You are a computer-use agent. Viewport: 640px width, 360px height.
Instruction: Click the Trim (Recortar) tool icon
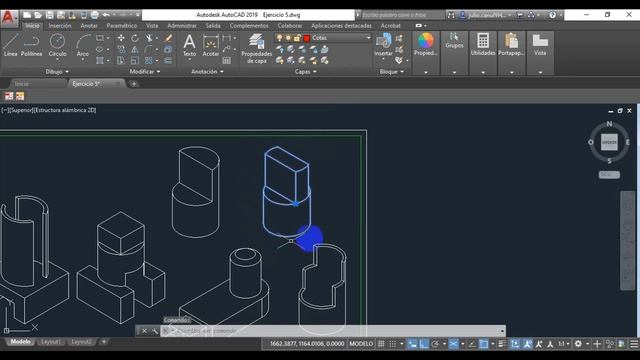[149, 38]
